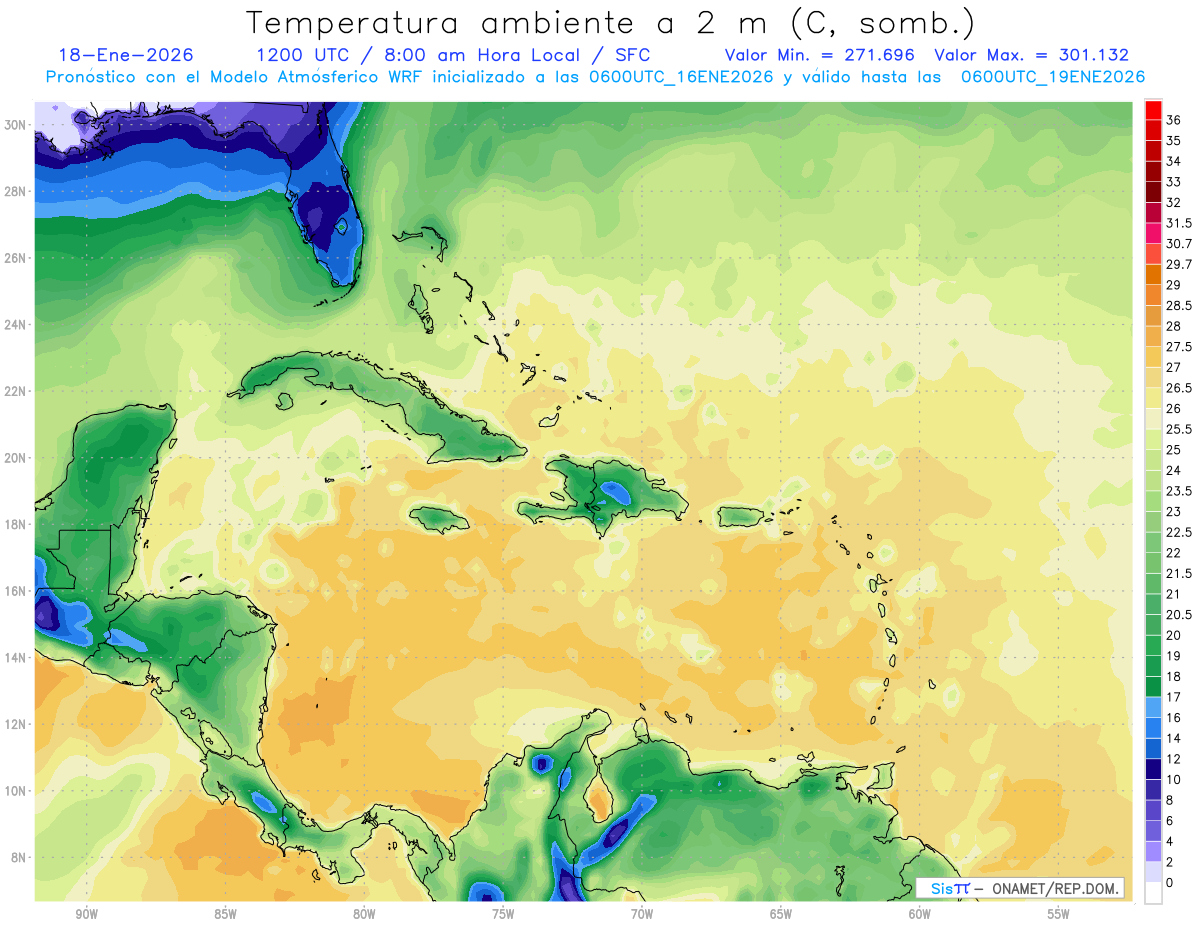Click the legend value 6

pos(1170,821)
